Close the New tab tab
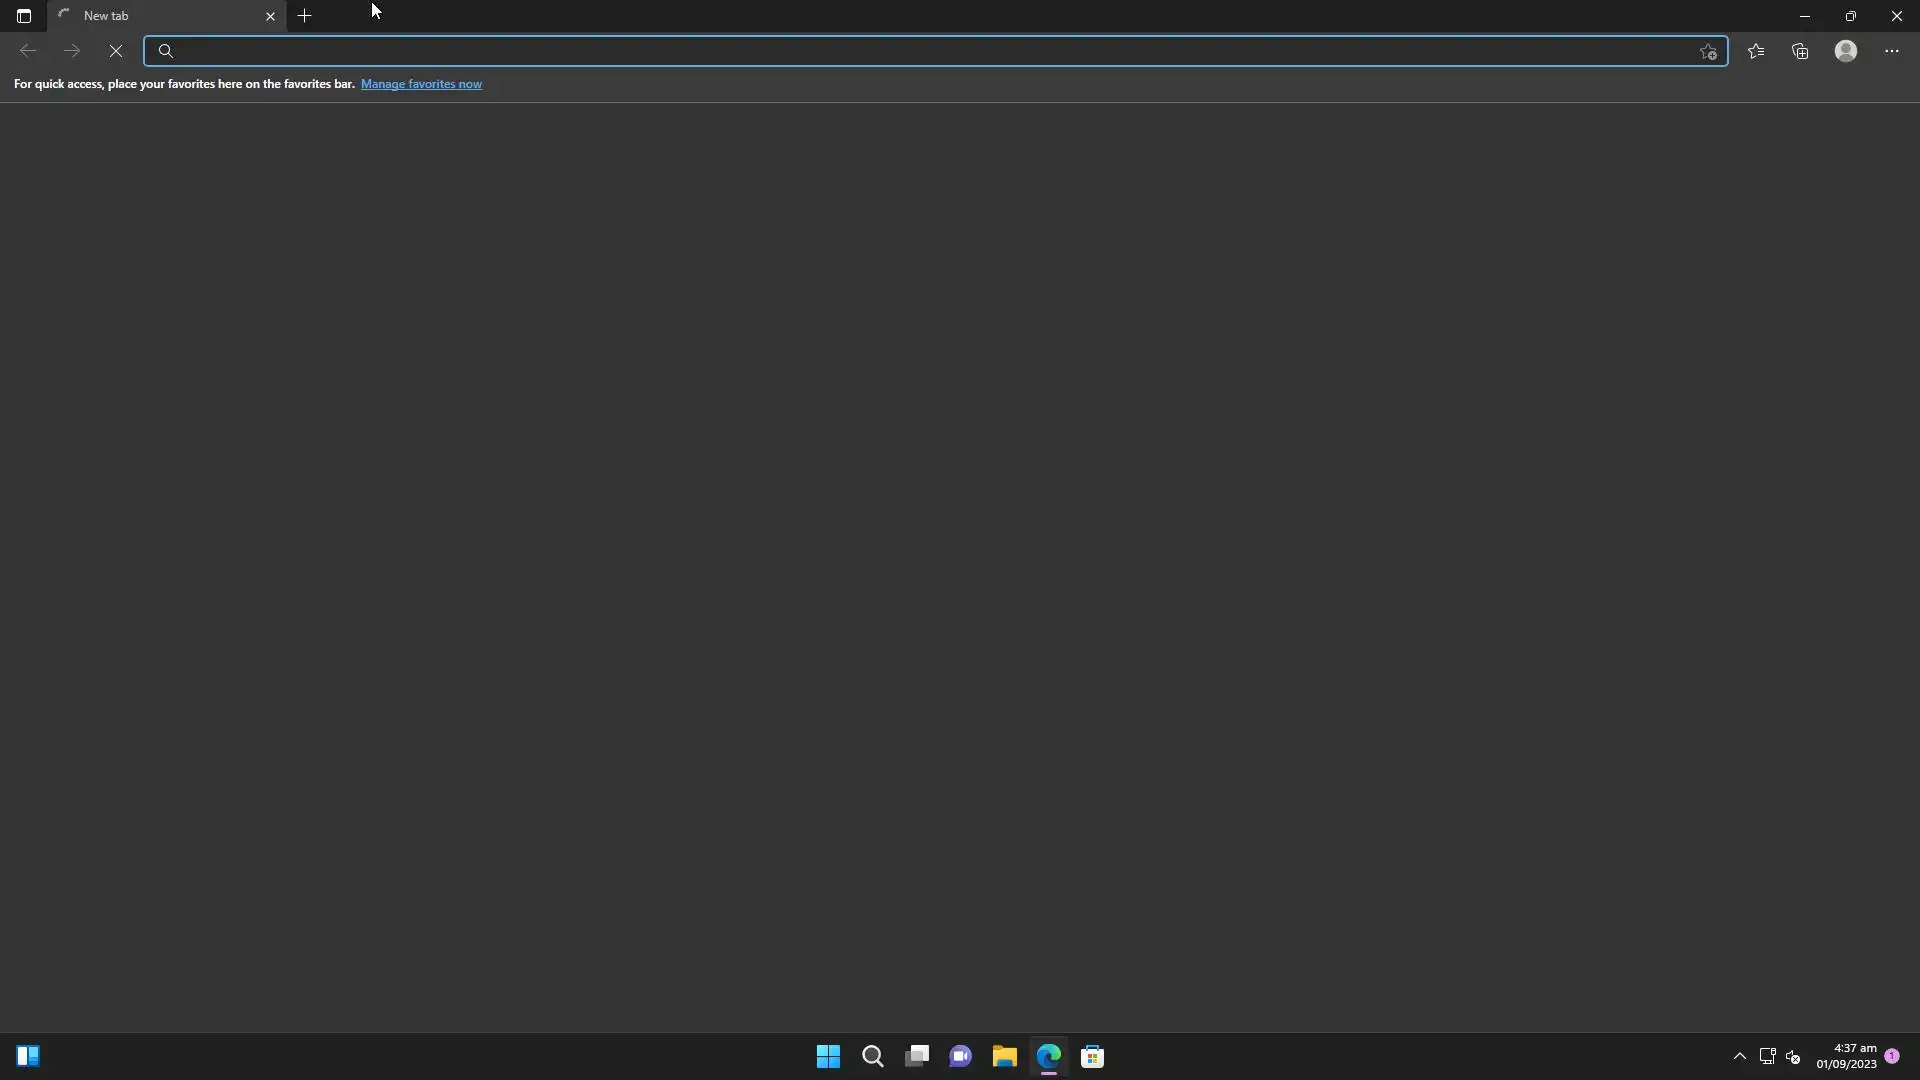The image size is (1920, 1080). pos(270,16)
